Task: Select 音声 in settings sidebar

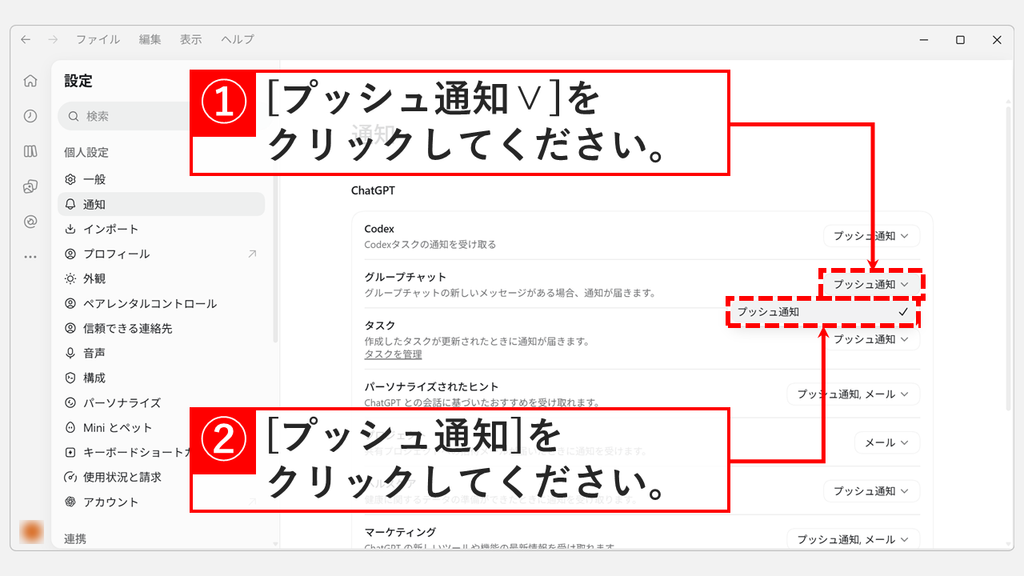Action: tap(161, 353)
